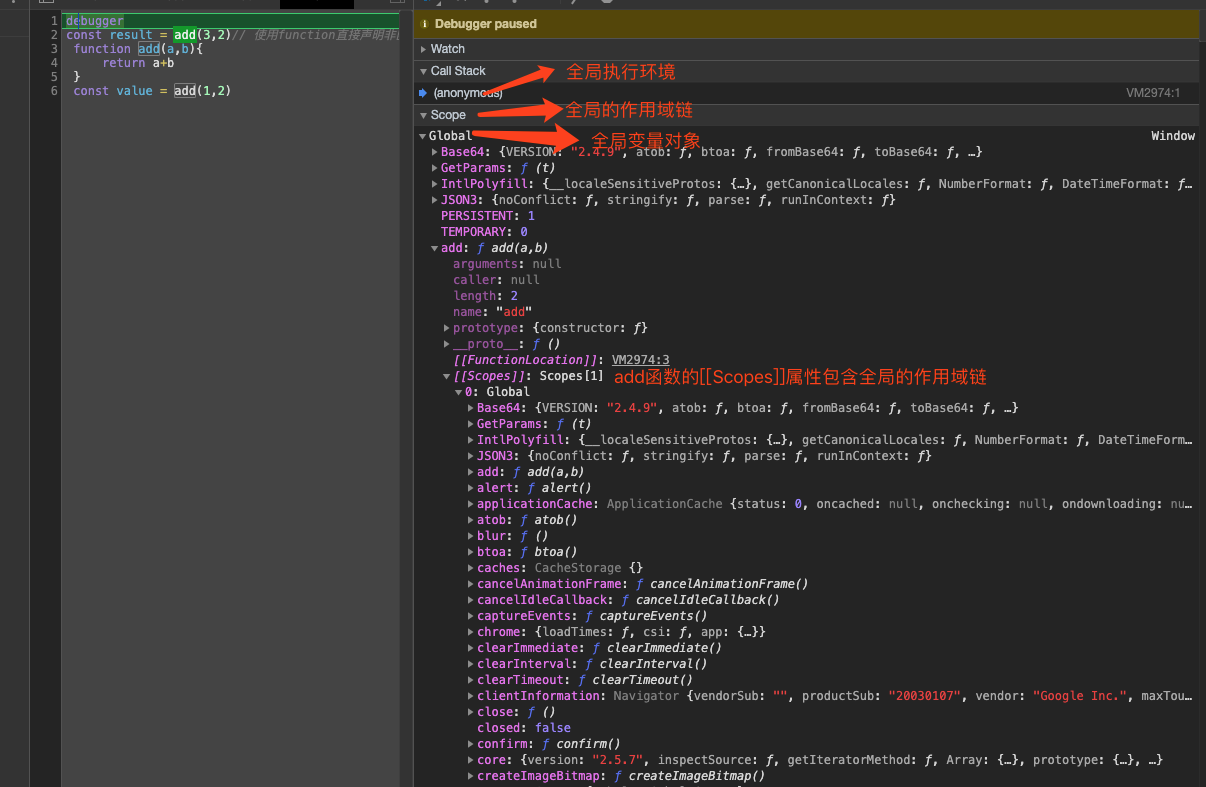Open the VM2974:1 source link
1206x787 pixels.
(1153, 93)
